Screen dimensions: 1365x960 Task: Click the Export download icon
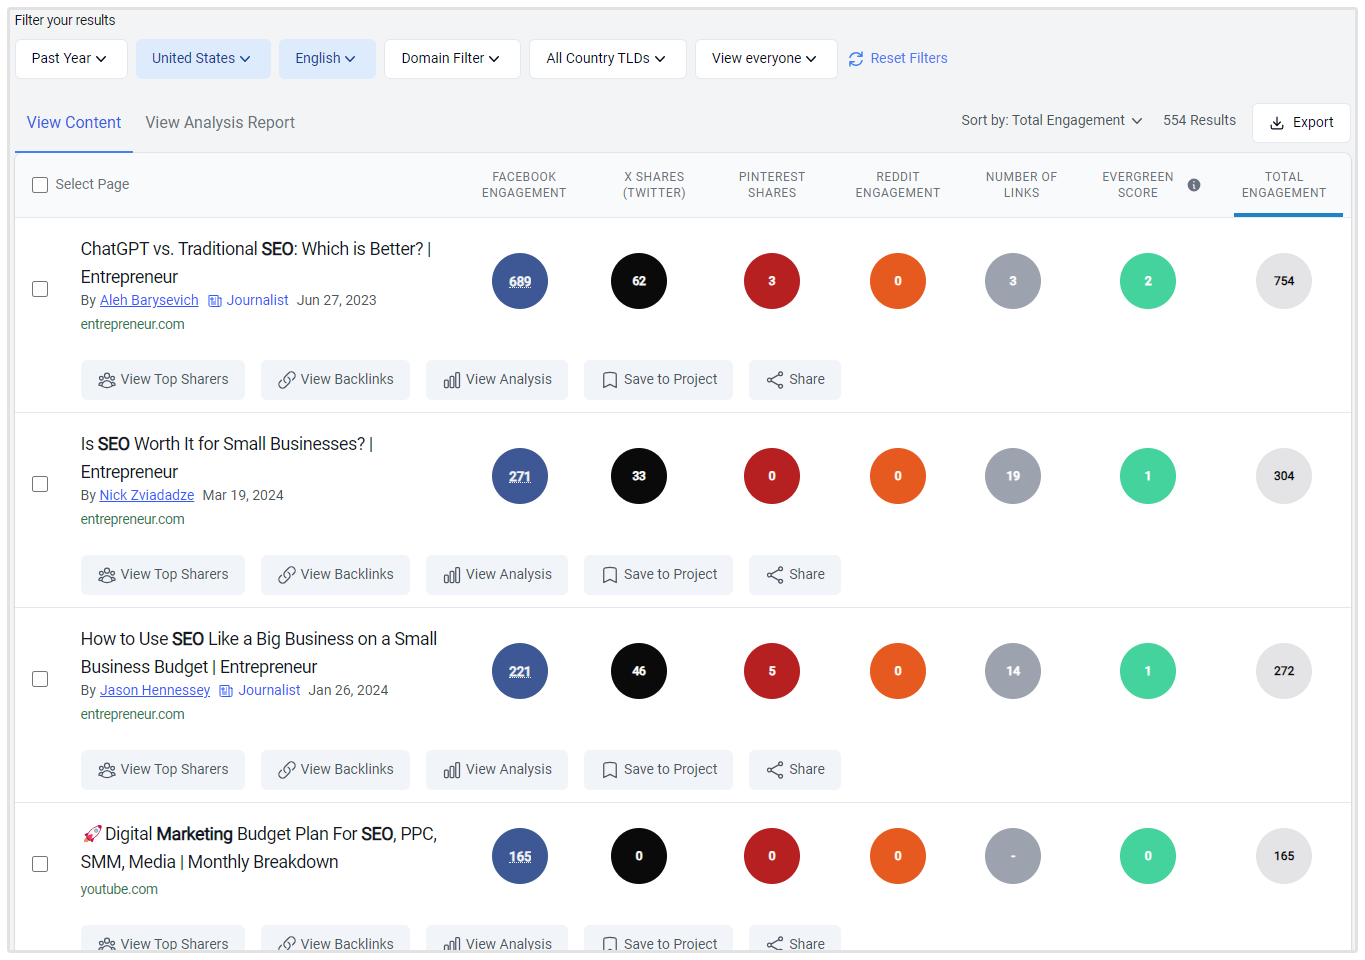pyautogui.click(x=1277, y=123)
